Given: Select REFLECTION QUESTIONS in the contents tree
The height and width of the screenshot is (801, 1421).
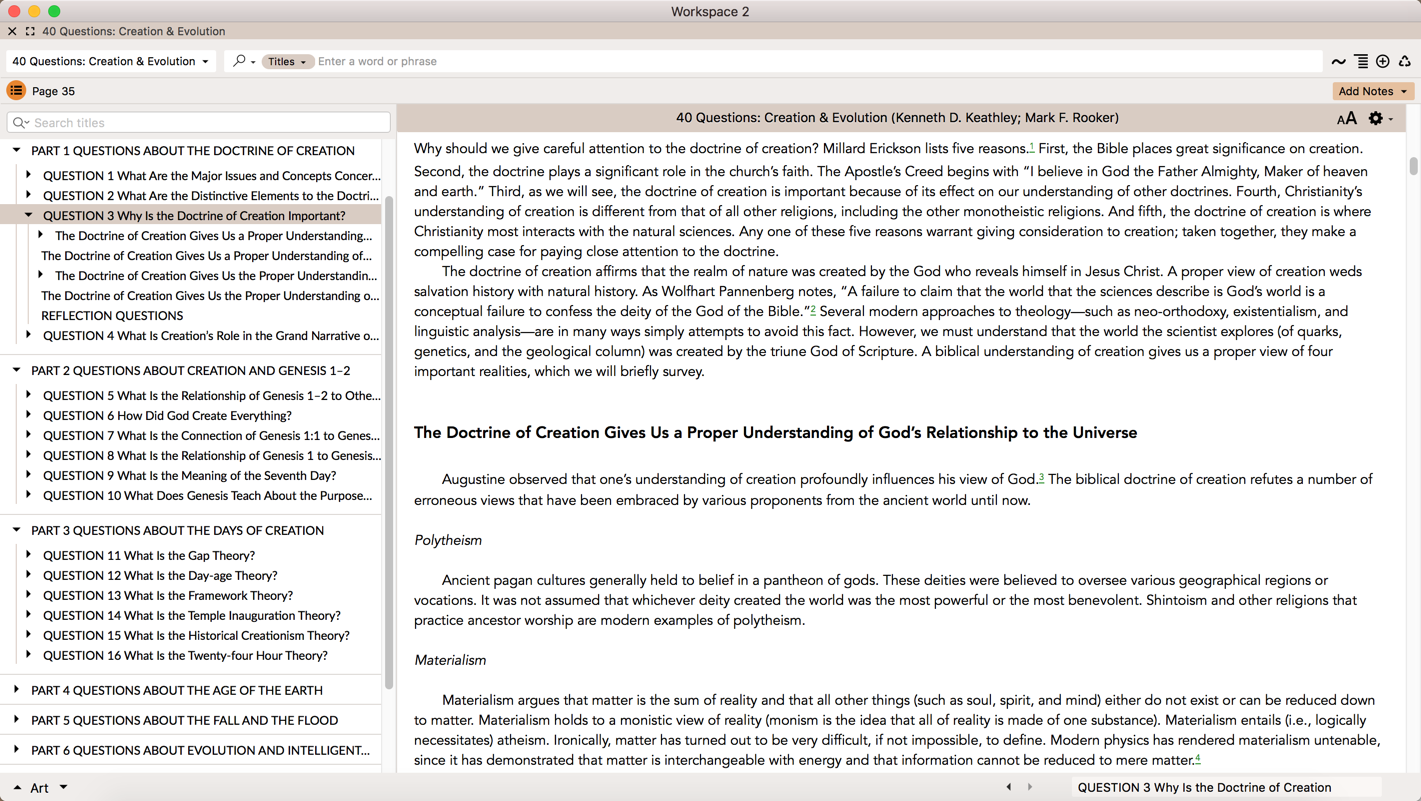Looking at the screenshot, I should [112, 316].
